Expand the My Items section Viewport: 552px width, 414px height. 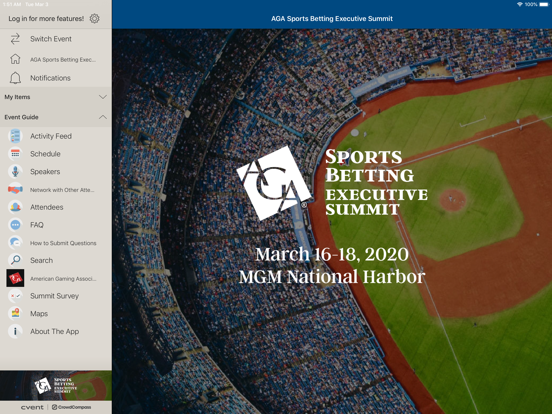pyautogui.click(x=56, y=97)
